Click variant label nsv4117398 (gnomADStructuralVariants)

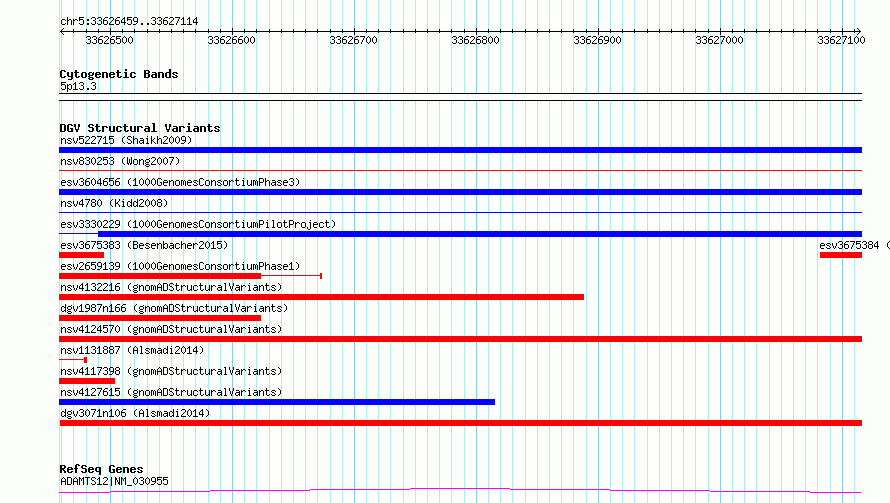[171, 371]
